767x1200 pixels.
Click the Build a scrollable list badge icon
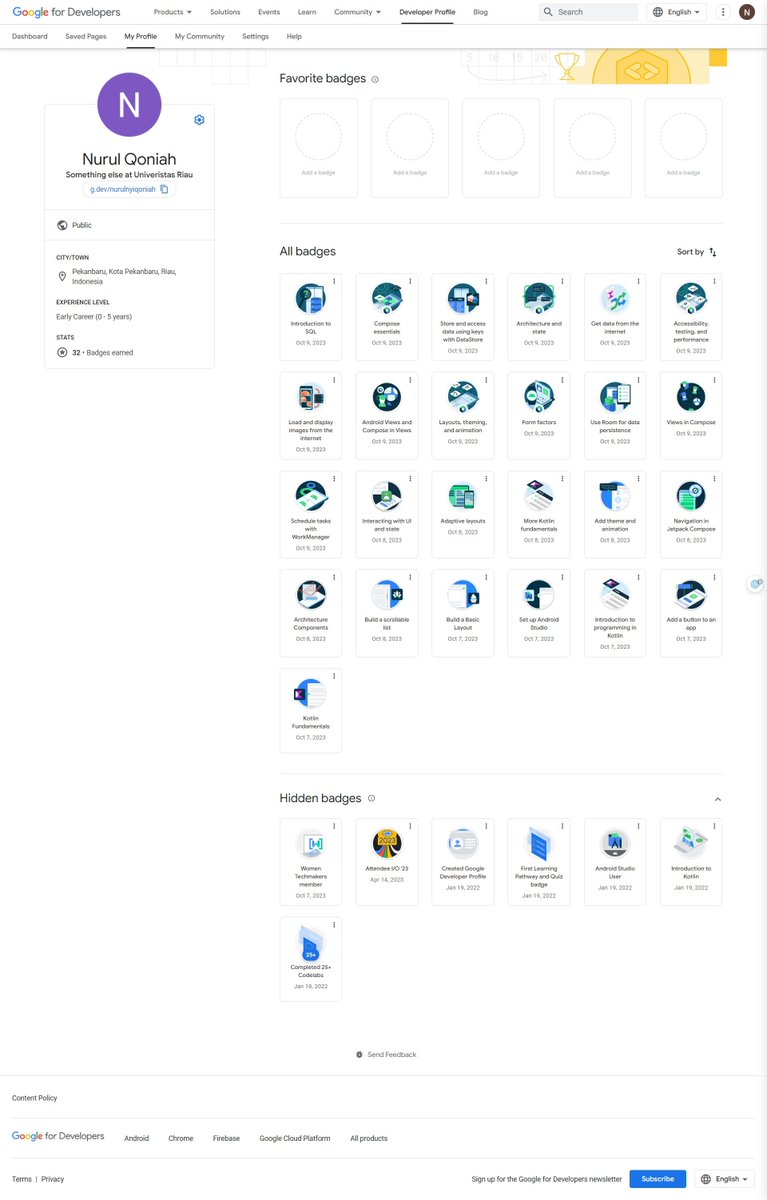[387, 595]
